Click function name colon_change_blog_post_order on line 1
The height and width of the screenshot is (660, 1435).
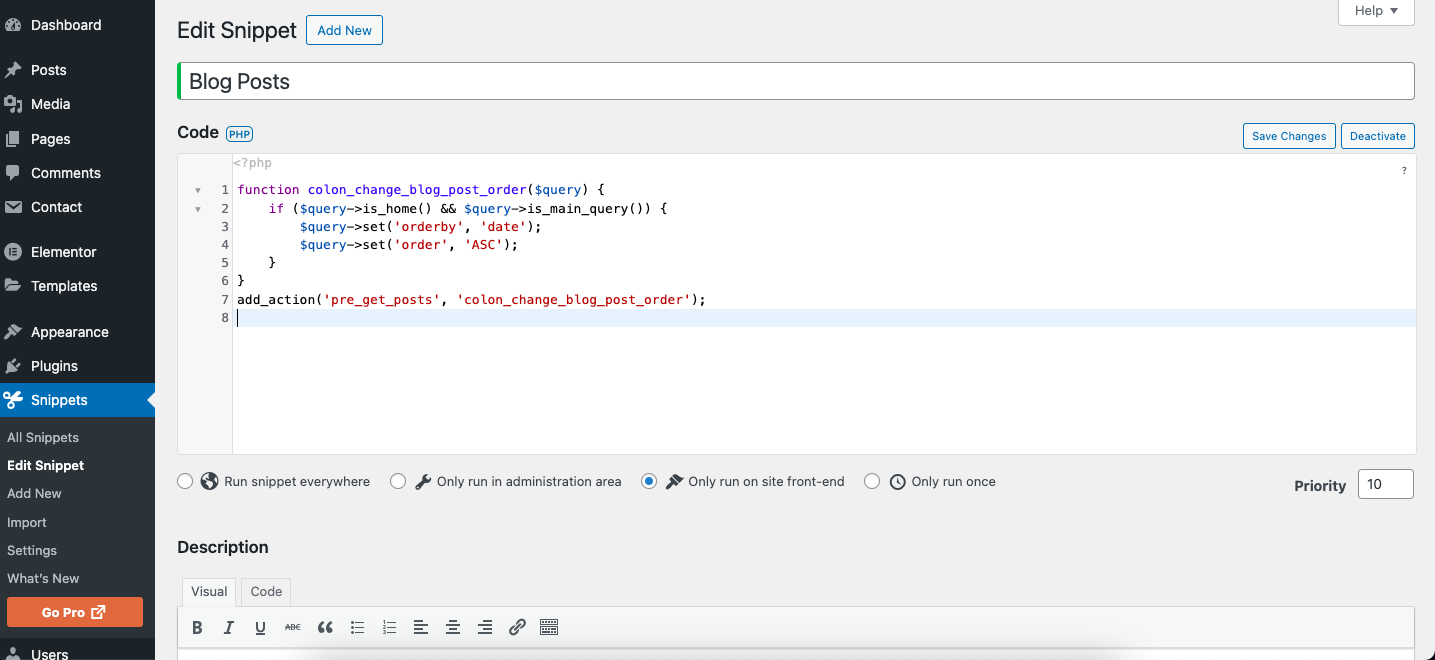(417, 190)
